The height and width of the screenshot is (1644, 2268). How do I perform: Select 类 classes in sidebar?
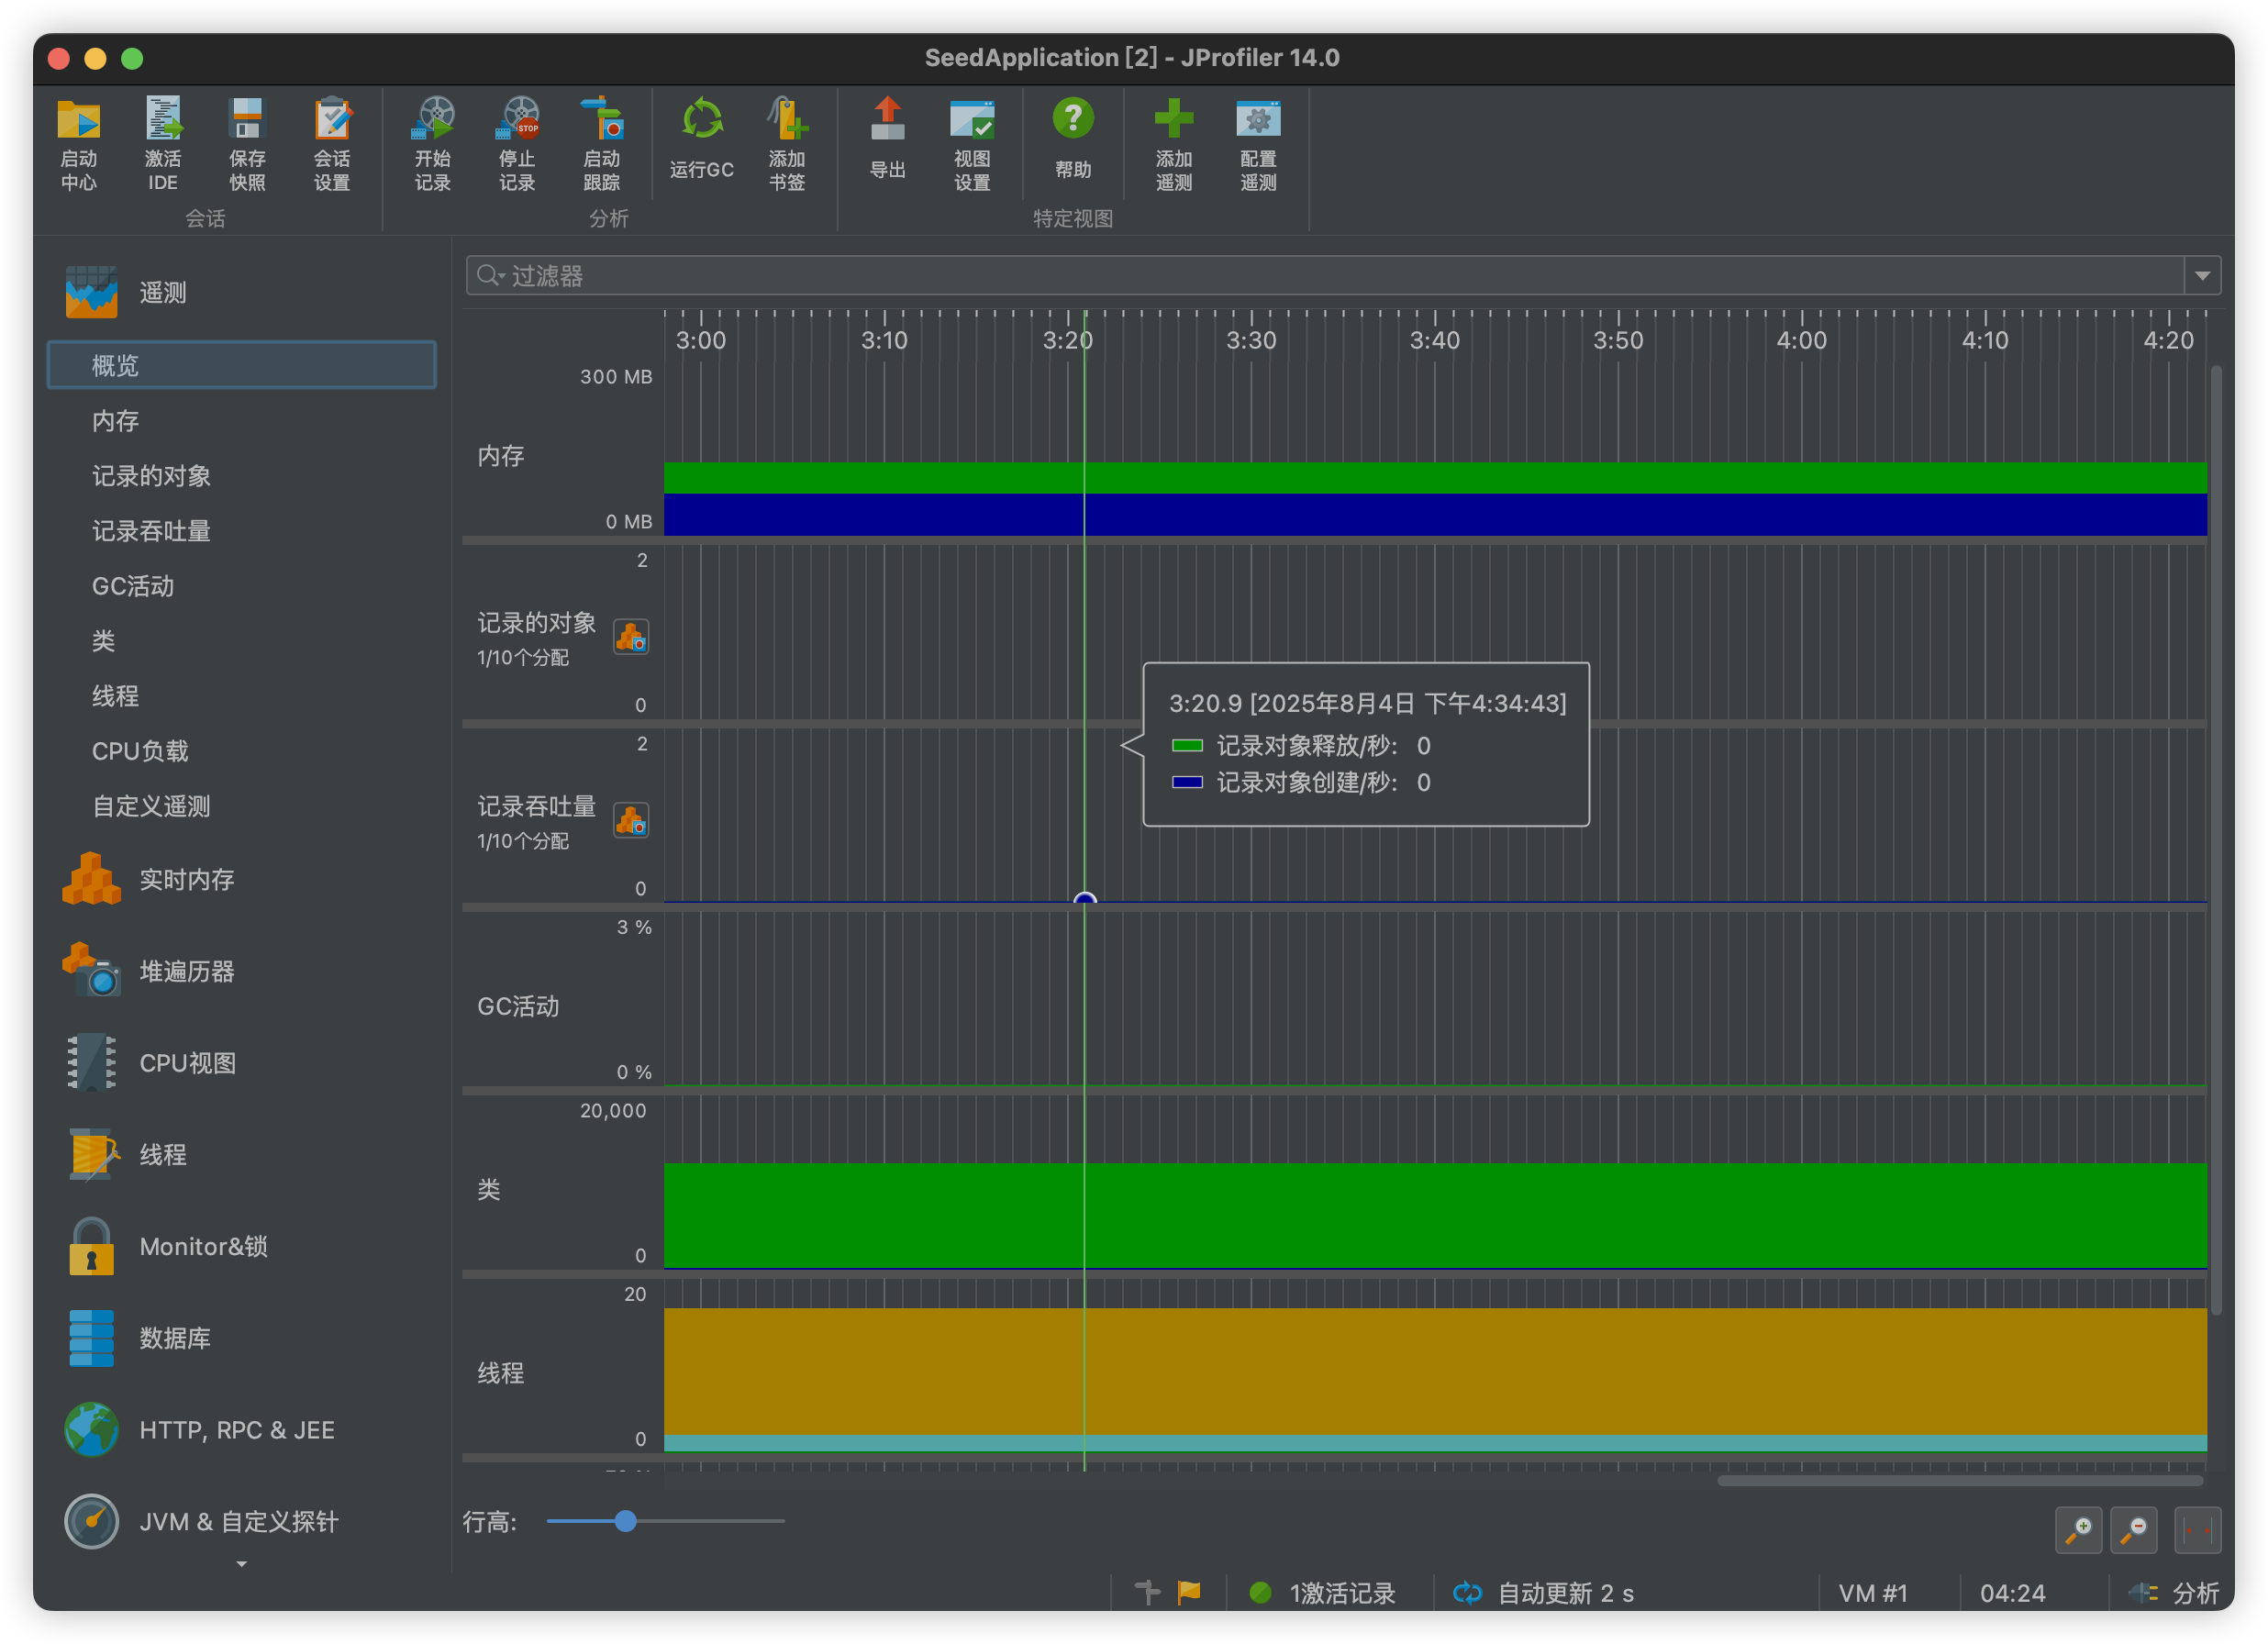point(104,641)
